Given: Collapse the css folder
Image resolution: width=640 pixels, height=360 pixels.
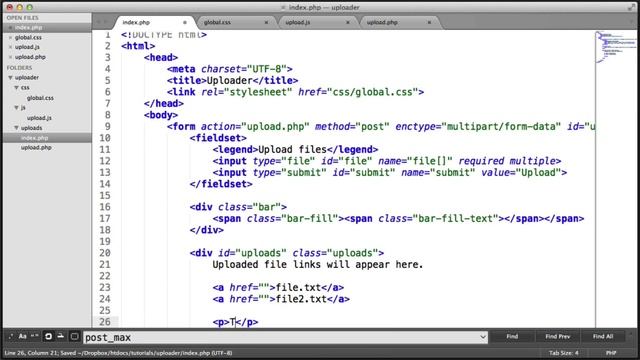Looking at the screenshot, I should click(16, 88).
